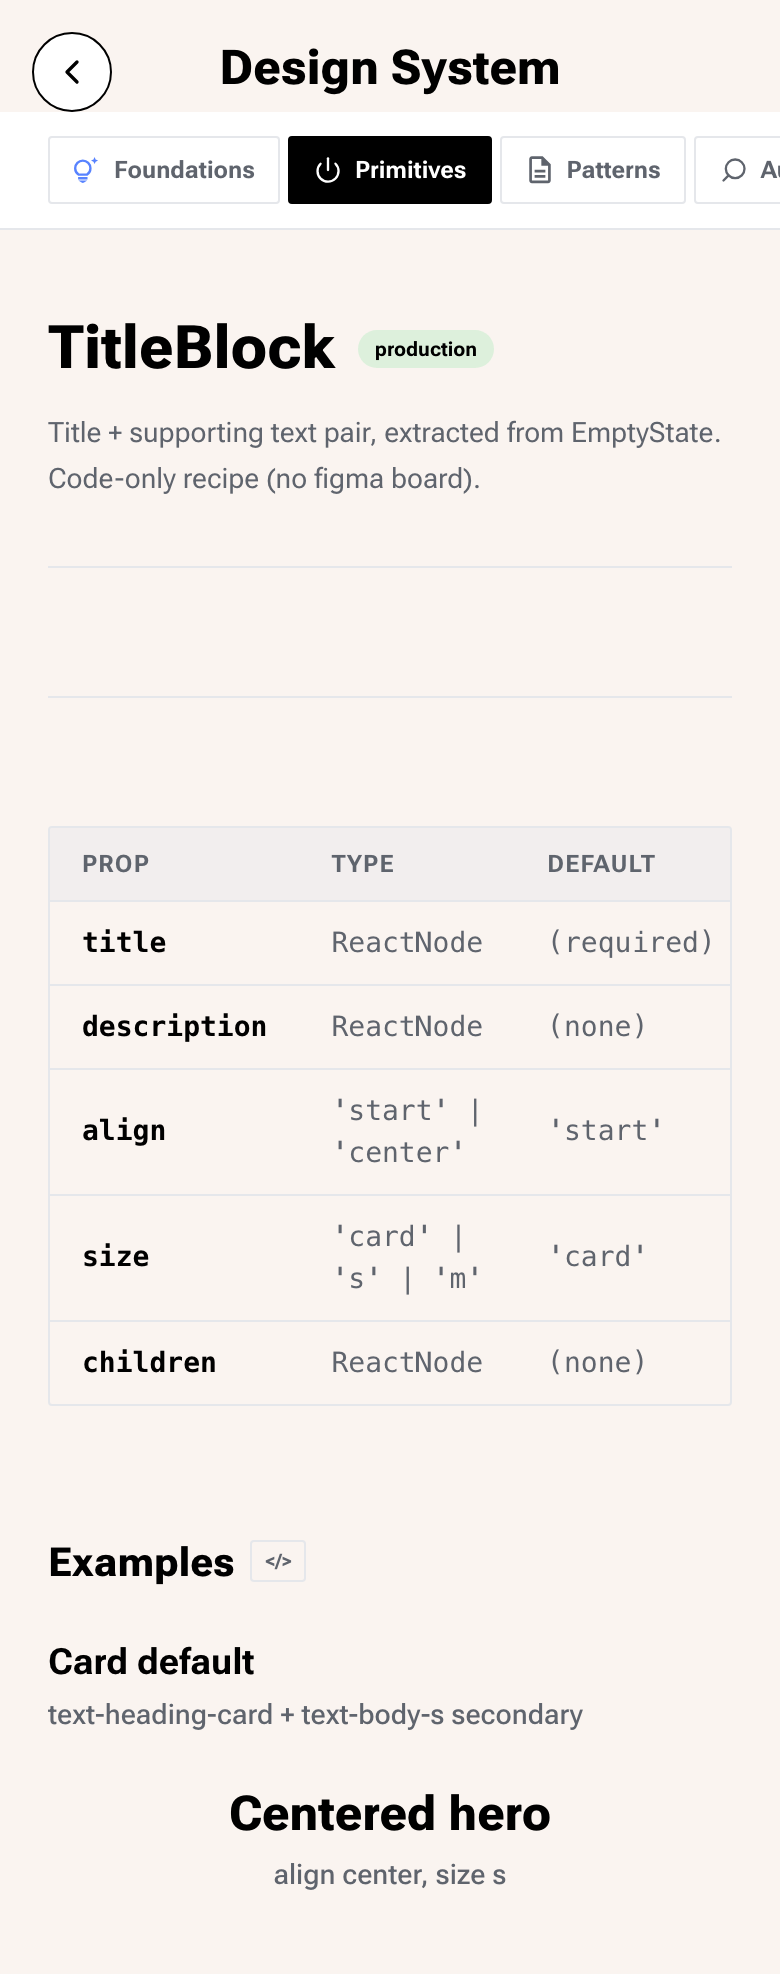Open the Foundations tab

click(x=164, y=170)
